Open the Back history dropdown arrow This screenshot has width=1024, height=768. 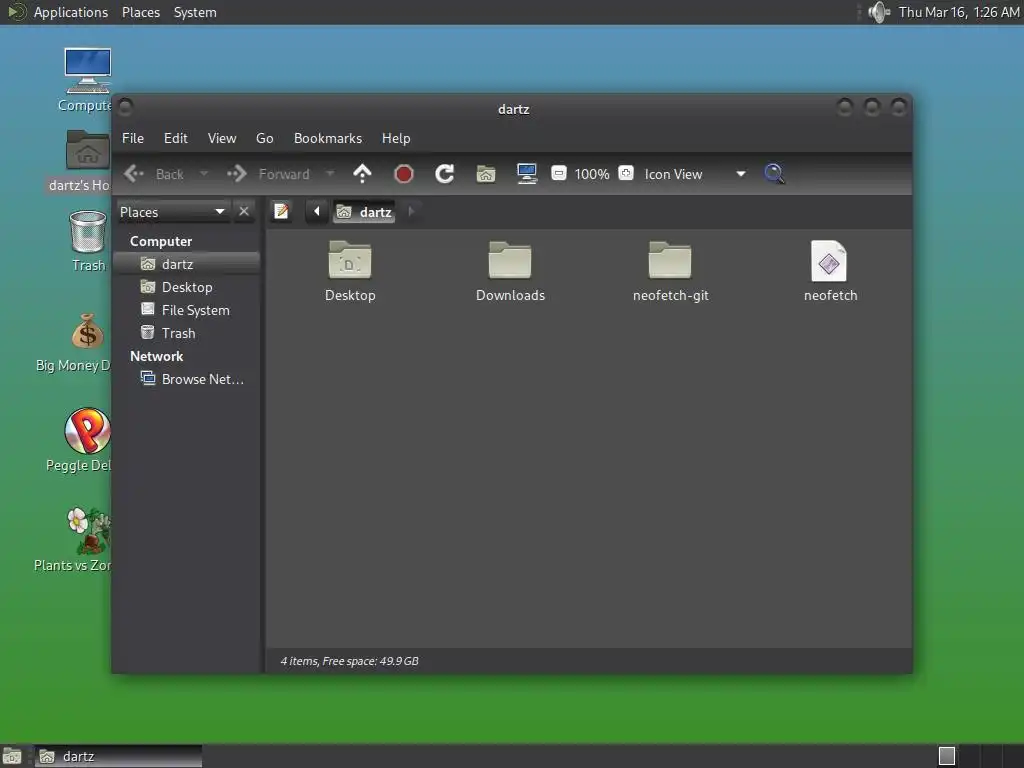[x=204, y=174]
